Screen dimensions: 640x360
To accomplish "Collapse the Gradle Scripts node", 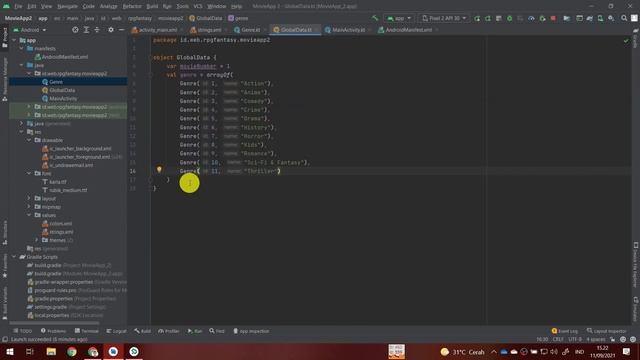I will (x=14, y=257).
